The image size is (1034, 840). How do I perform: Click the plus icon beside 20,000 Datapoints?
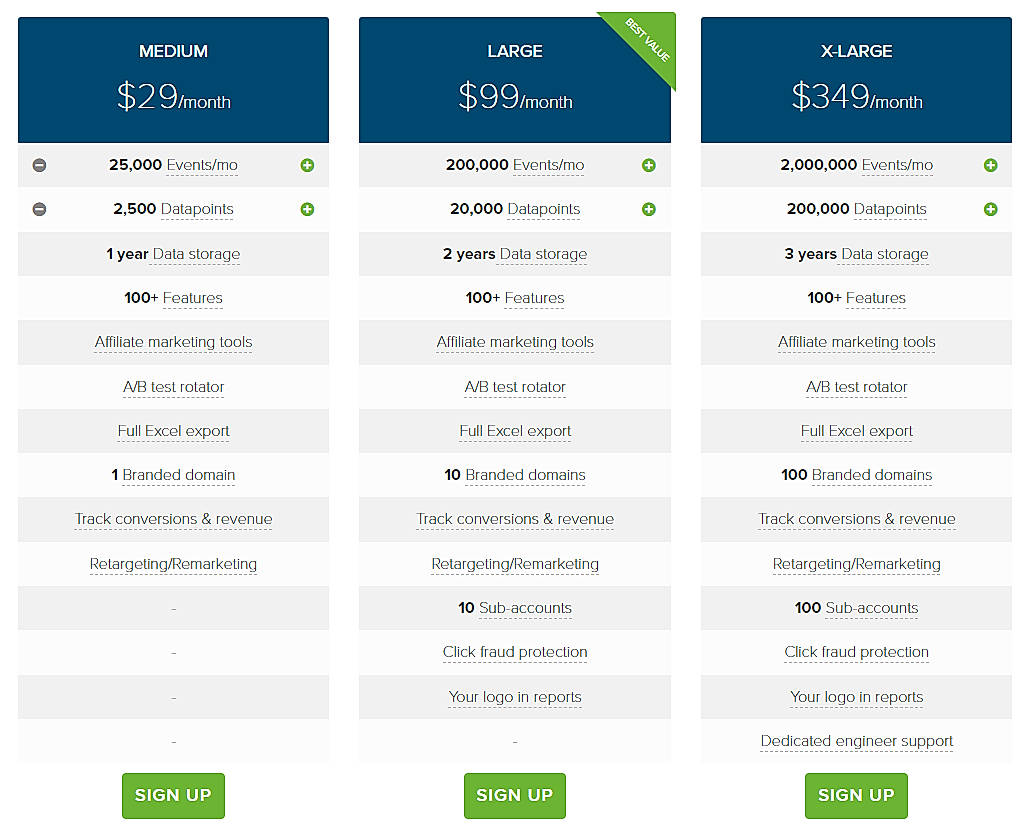tap(649, 209)
